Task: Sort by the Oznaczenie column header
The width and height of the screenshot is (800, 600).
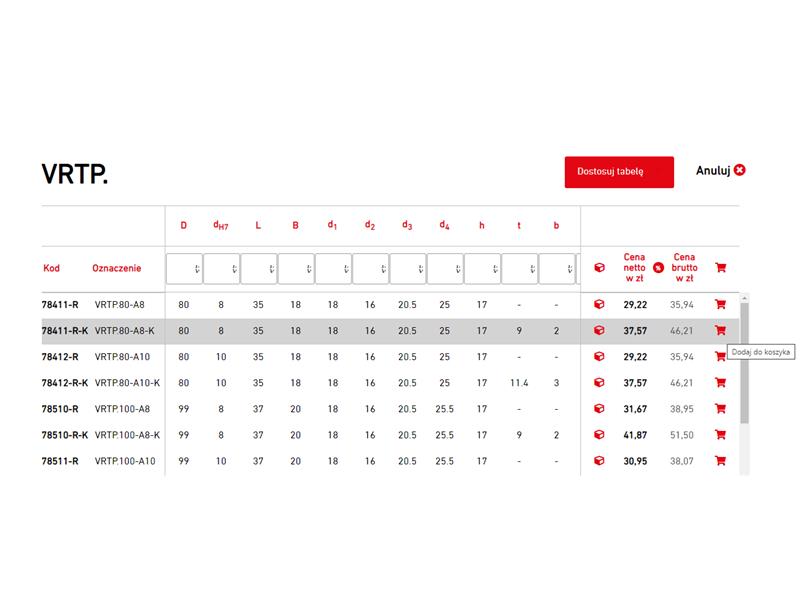Action: click(x=116, y=268)
